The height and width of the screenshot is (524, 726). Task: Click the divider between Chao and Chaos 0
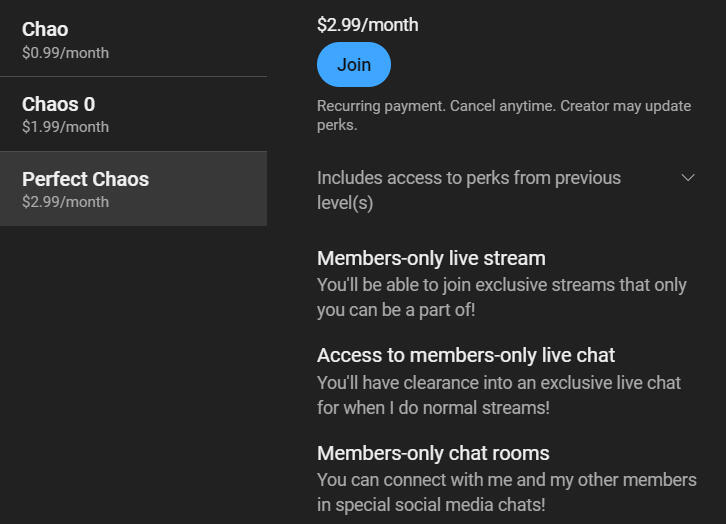[x=133, y=76]
